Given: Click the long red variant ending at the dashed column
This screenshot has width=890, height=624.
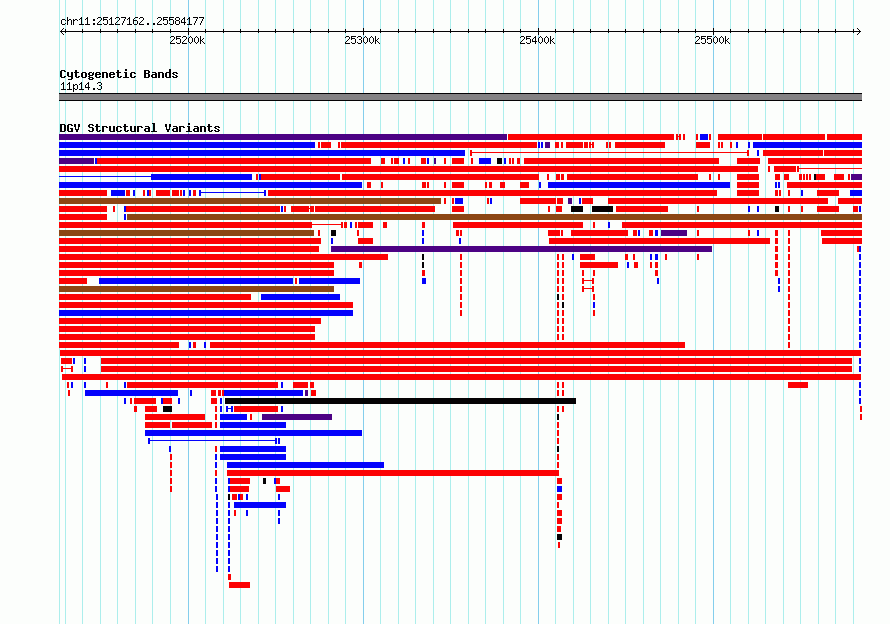Looking at the screenshot, I should pyautogui.click(x=393, y=473).
